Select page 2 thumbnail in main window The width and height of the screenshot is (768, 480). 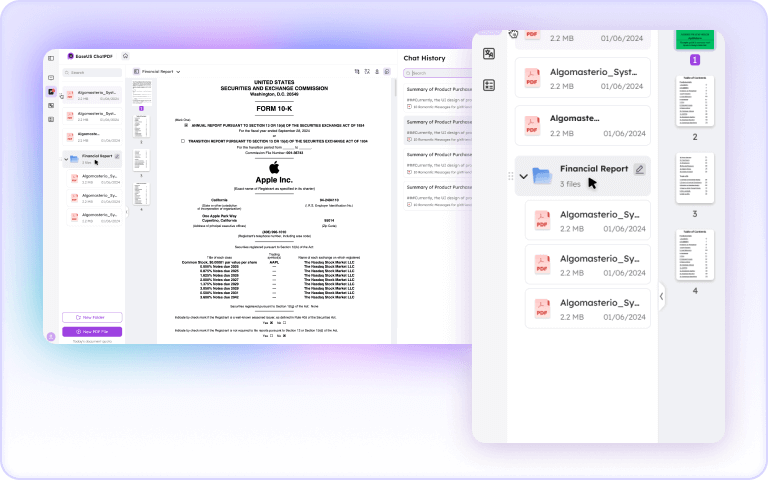[x=142, y=126]
